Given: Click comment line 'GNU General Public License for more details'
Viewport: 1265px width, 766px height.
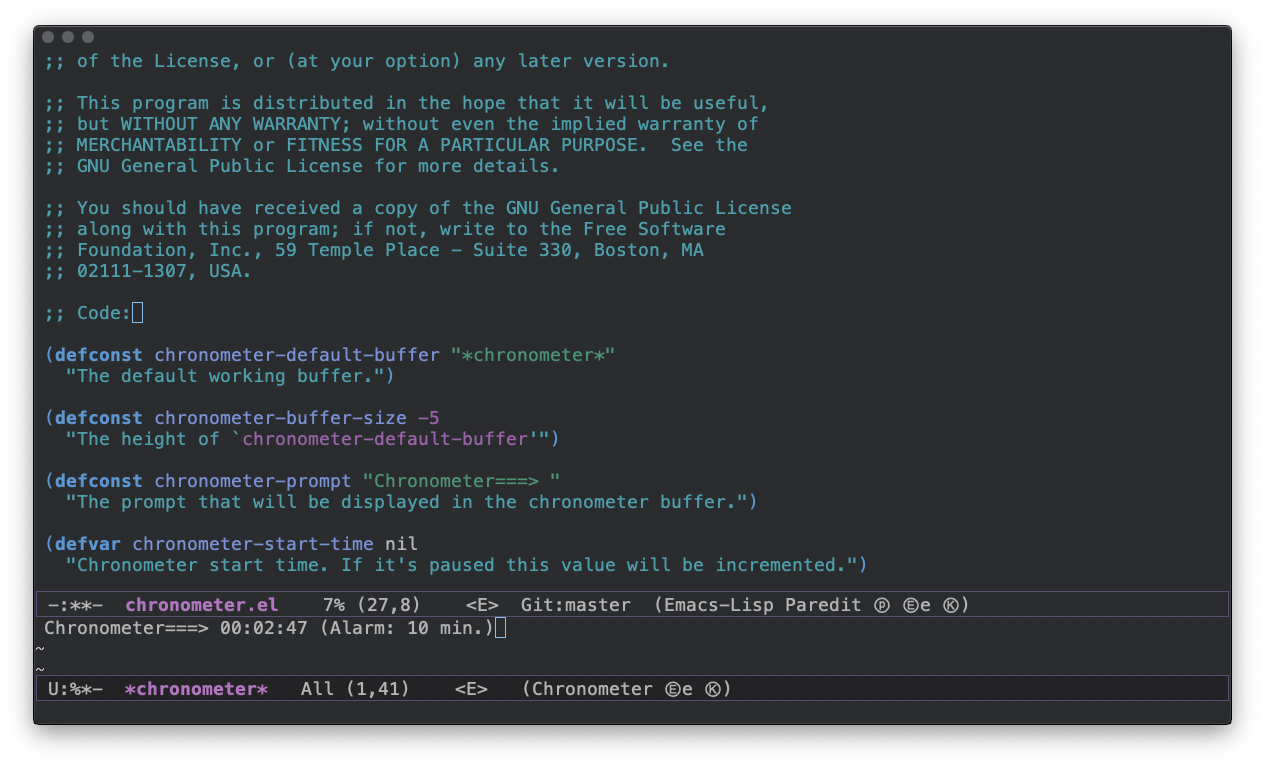Looking at the screenshot, I should pyautogui.click(x=302, y=166).
